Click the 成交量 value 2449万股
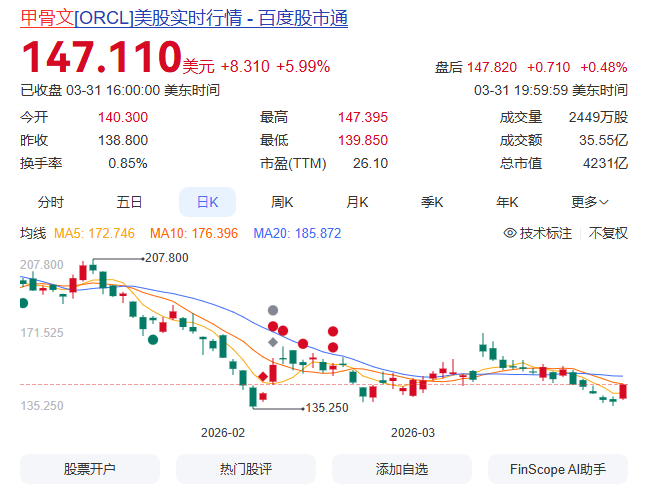663x497 pixels. 598,117
